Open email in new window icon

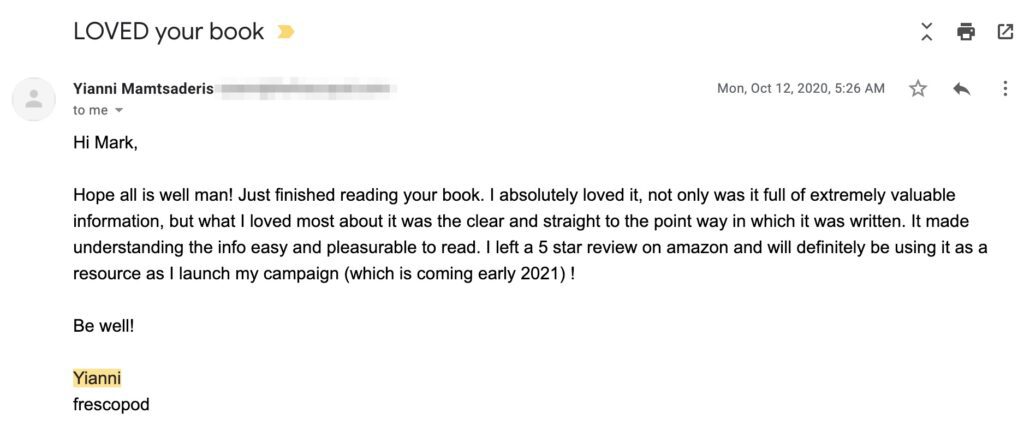pyautogui.click(x=1005, y=31)
